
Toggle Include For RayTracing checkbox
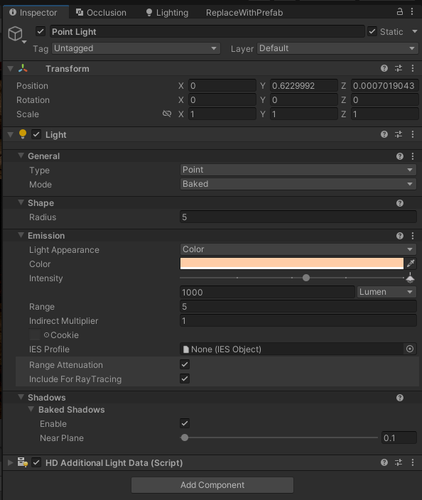point(185,379)
